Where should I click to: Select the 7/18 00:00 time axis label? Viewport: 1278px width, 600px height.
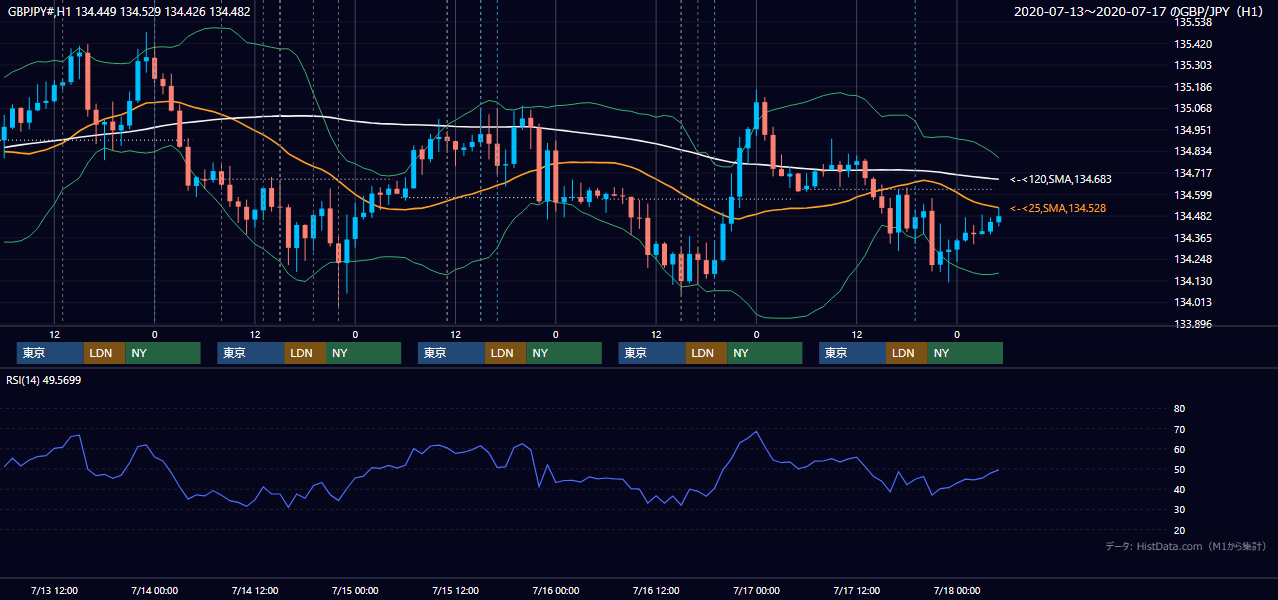[x=956, y=590]
